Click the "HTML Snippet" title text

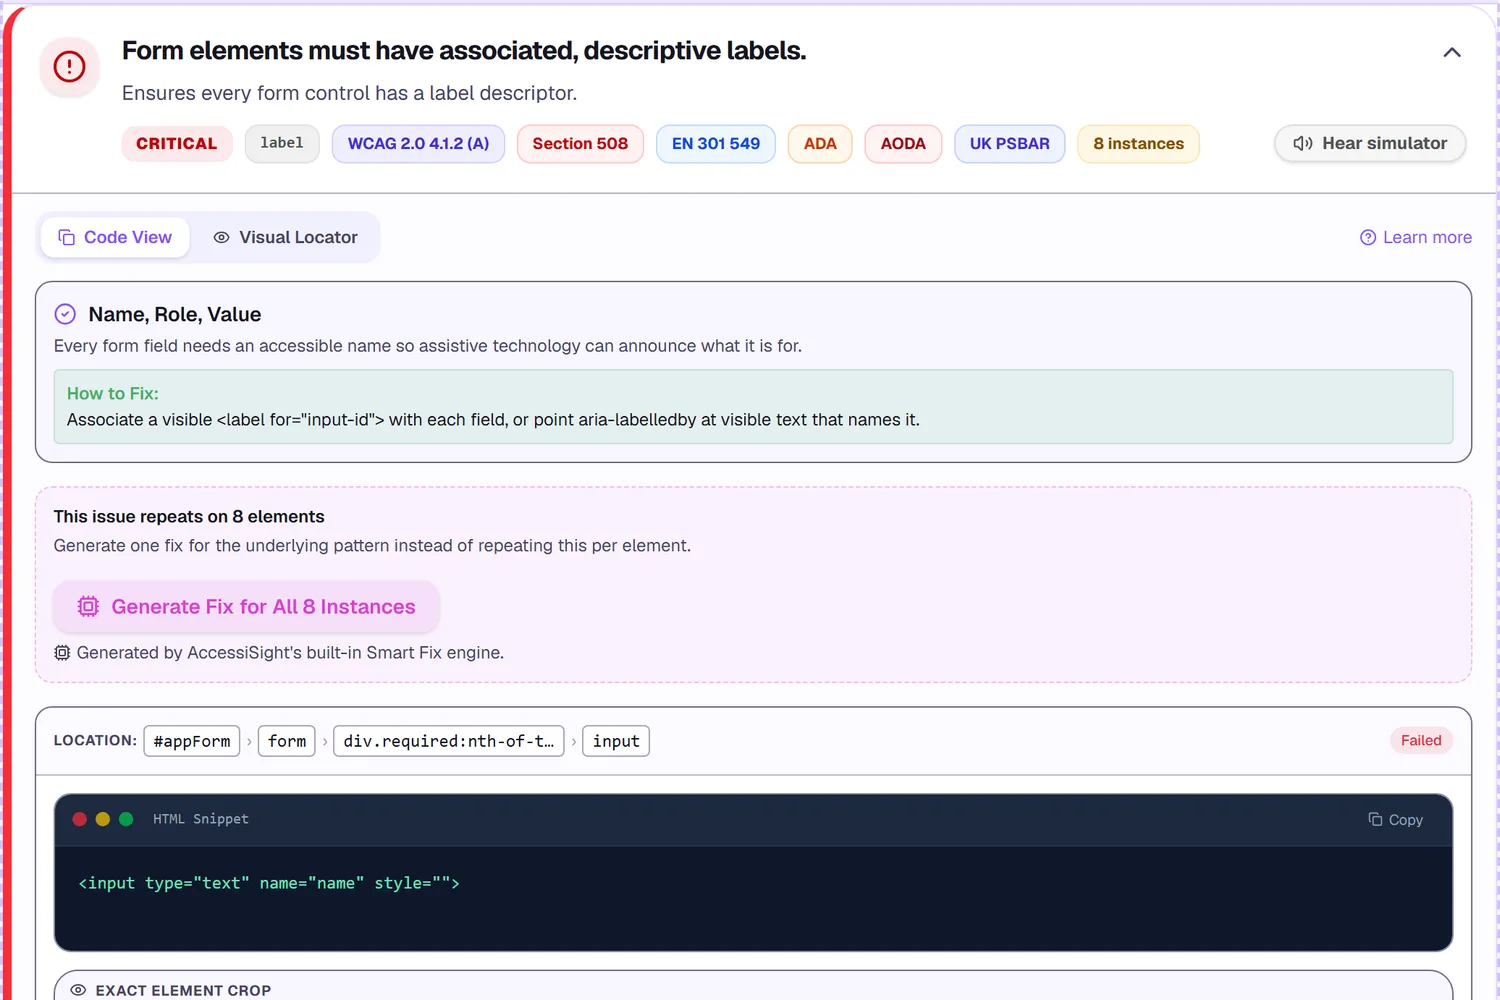point(201,819)
